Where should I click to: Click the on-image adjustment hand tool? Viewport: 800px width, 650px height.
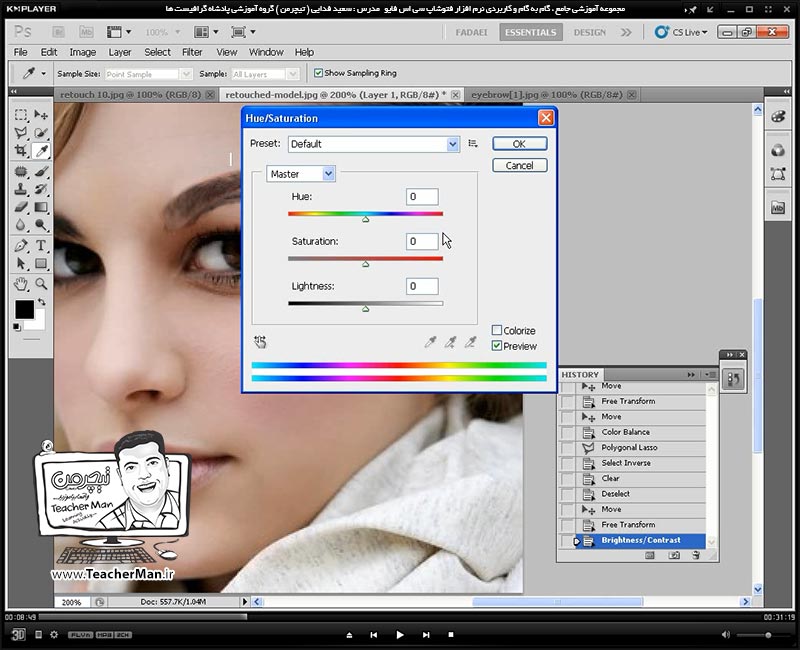[260, 342]
